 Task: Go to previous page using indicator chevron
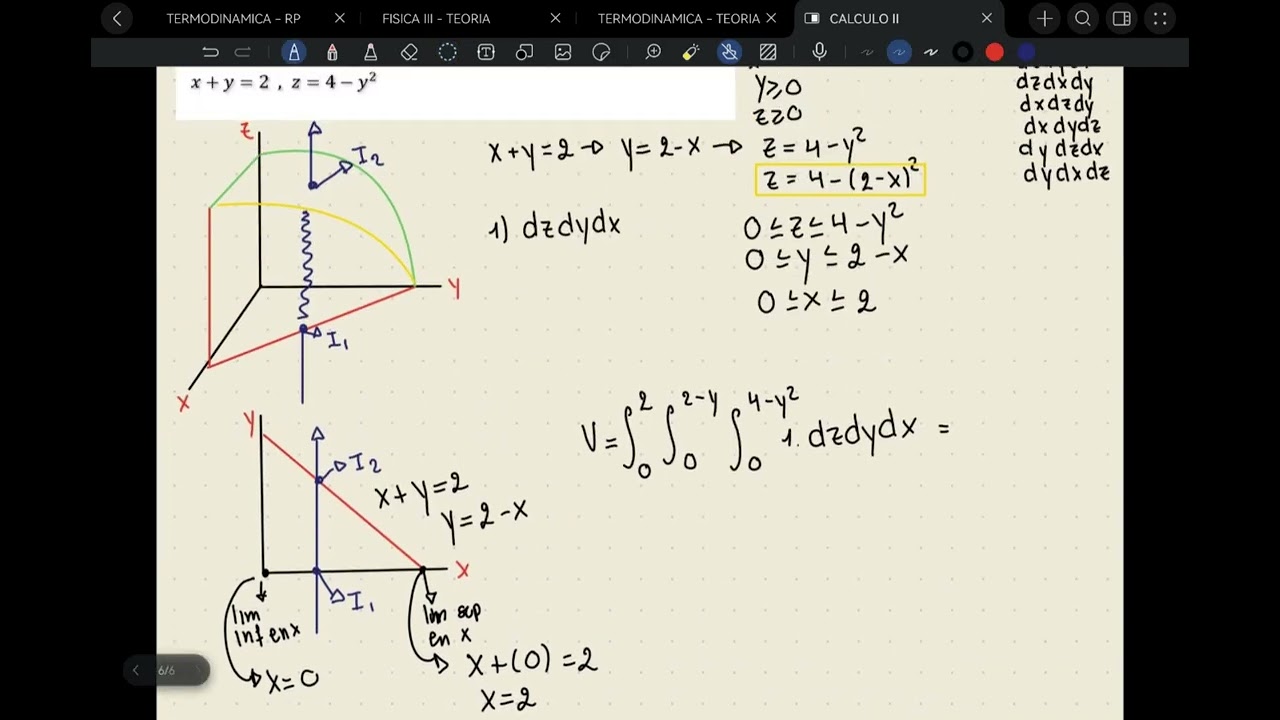click(x=136, y=671)
